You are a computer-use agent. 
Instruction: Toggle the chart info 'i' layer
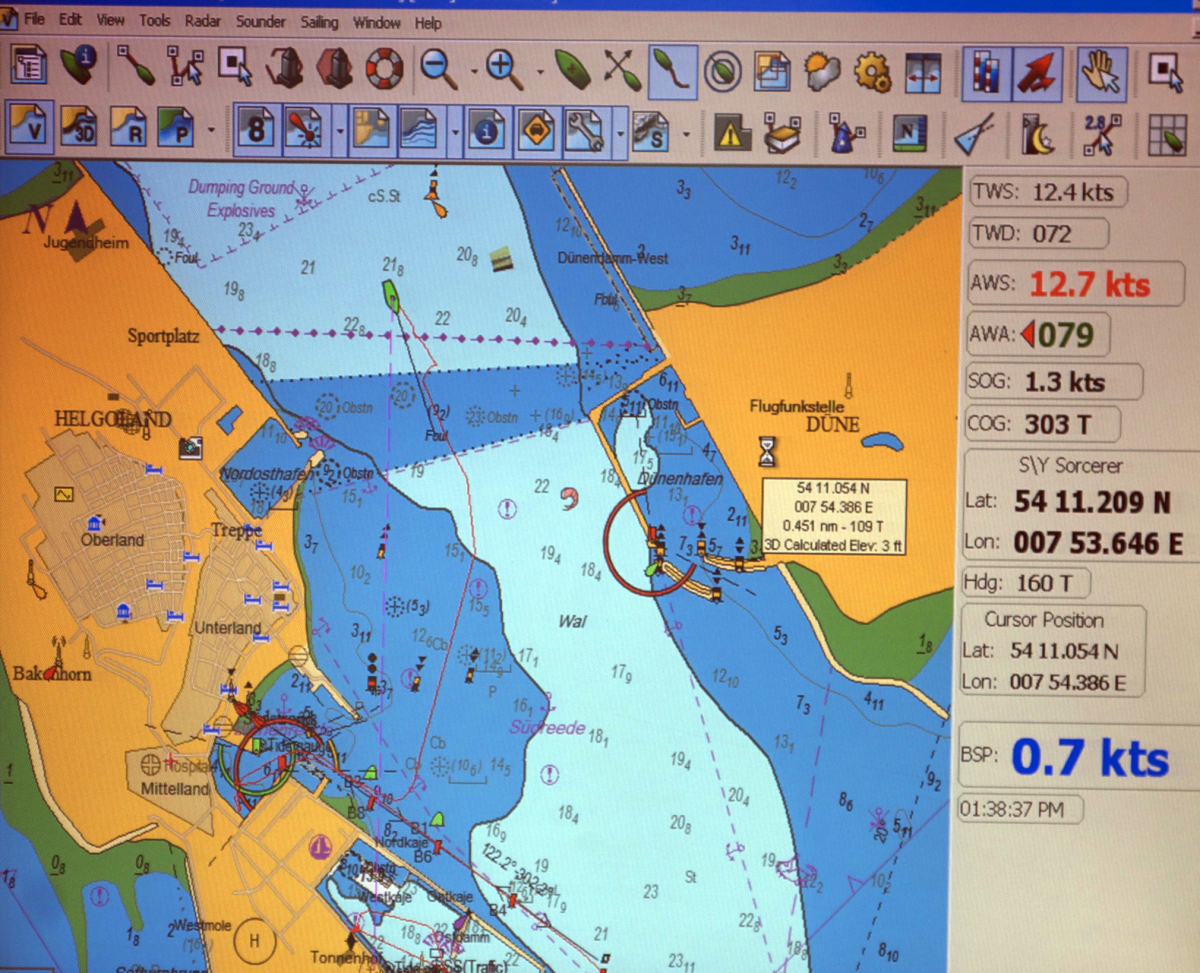click(x=487, y=131)
